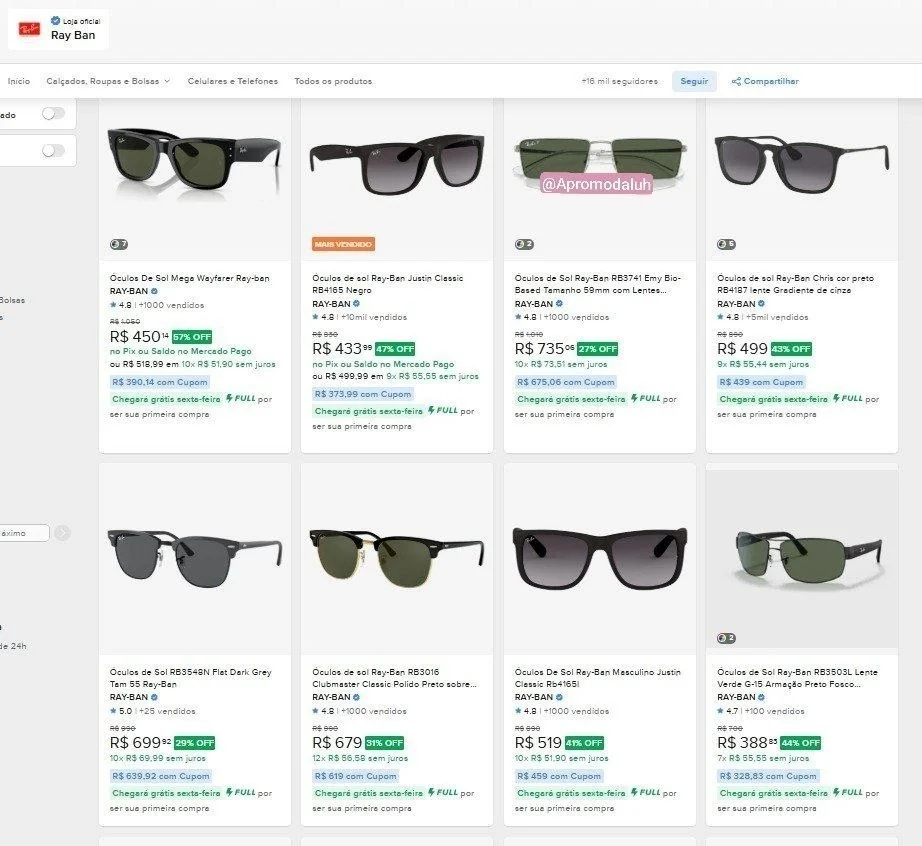Open the 2 color variations badge on RB3741 Emy
The image size is (922, 846).
524,244
